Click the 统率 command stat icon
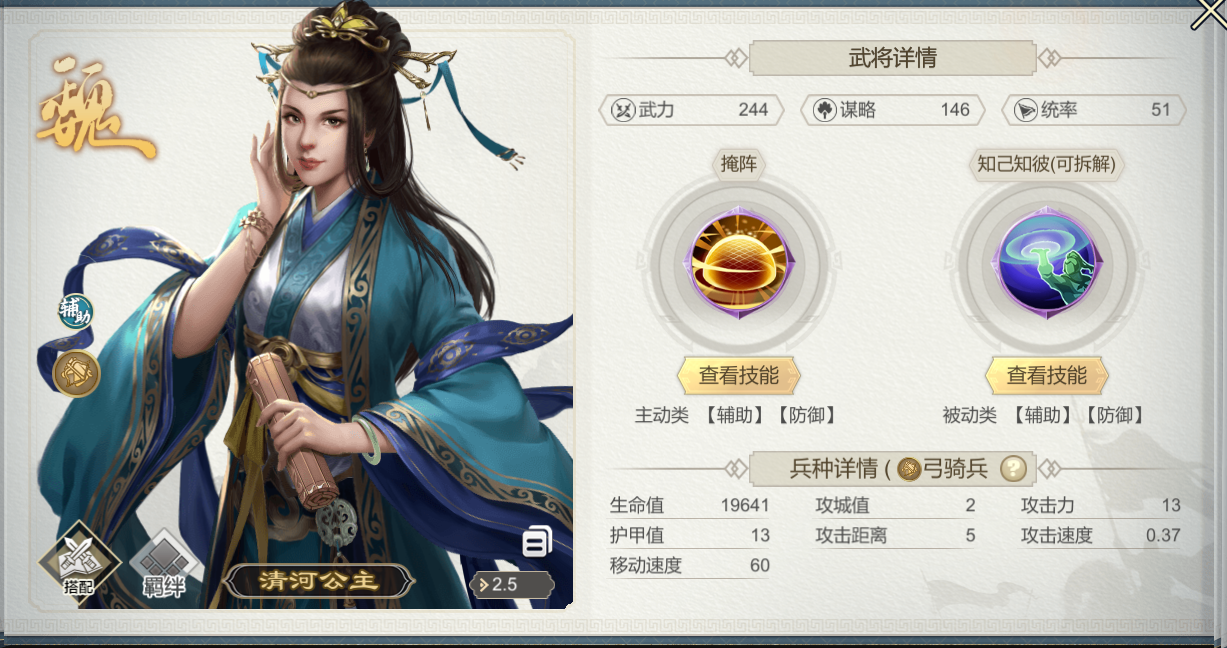Viewport: 1227px width, 648px height. click(x=1026, y=110)
